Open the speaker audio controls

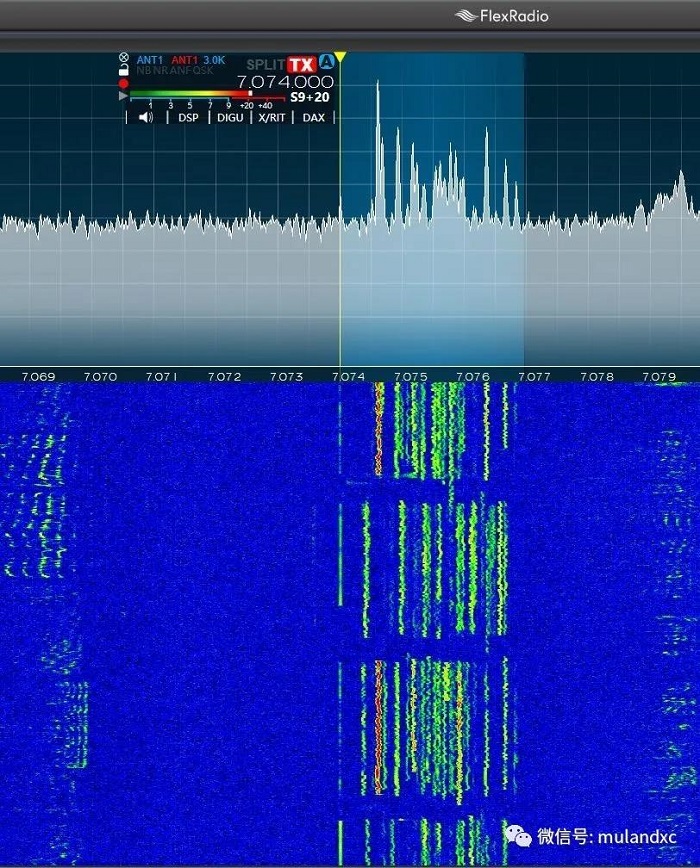pos(146,117)
